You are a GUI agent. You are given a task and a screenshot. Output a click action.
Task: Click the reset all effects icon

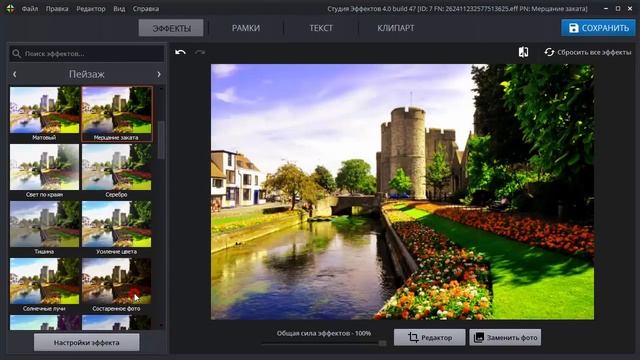549,52
